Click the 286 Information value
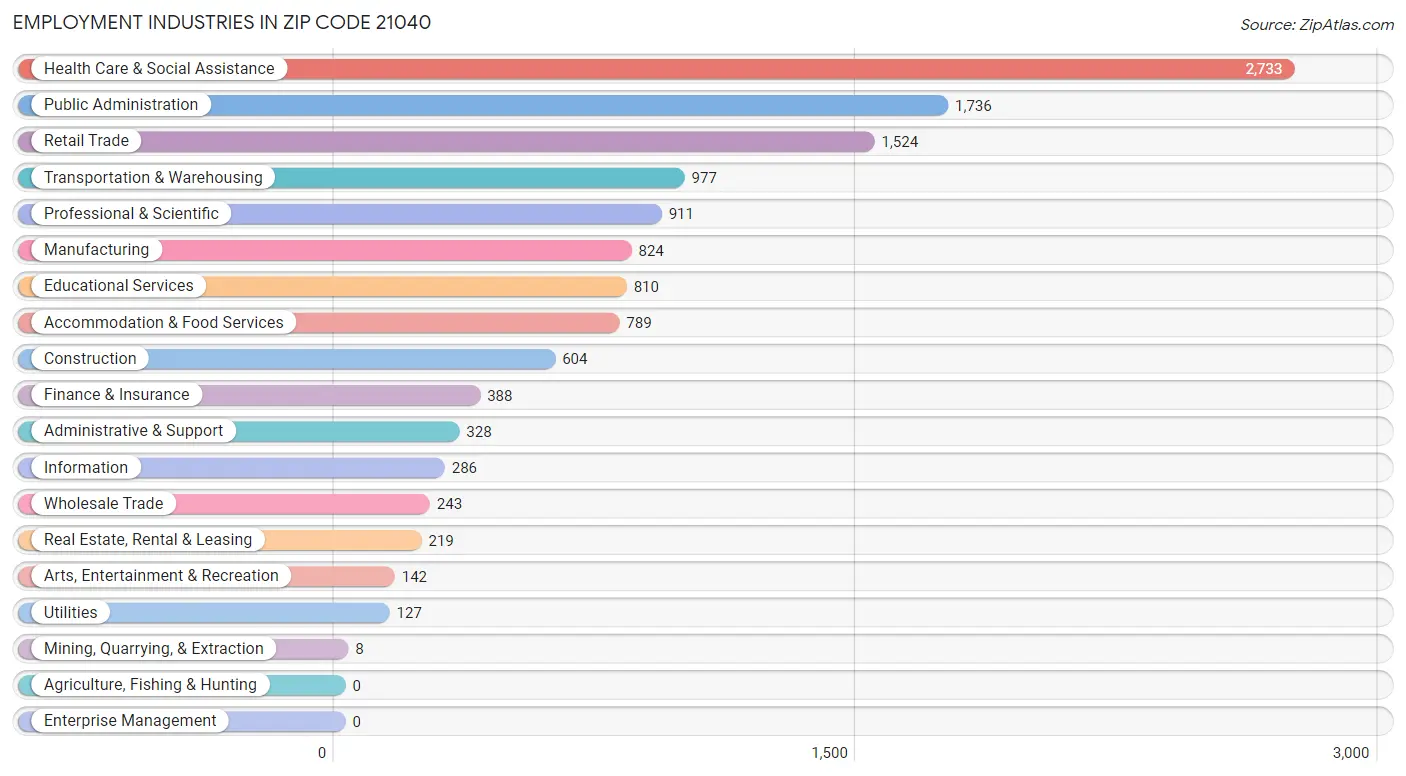 click(x=464, y=468)
